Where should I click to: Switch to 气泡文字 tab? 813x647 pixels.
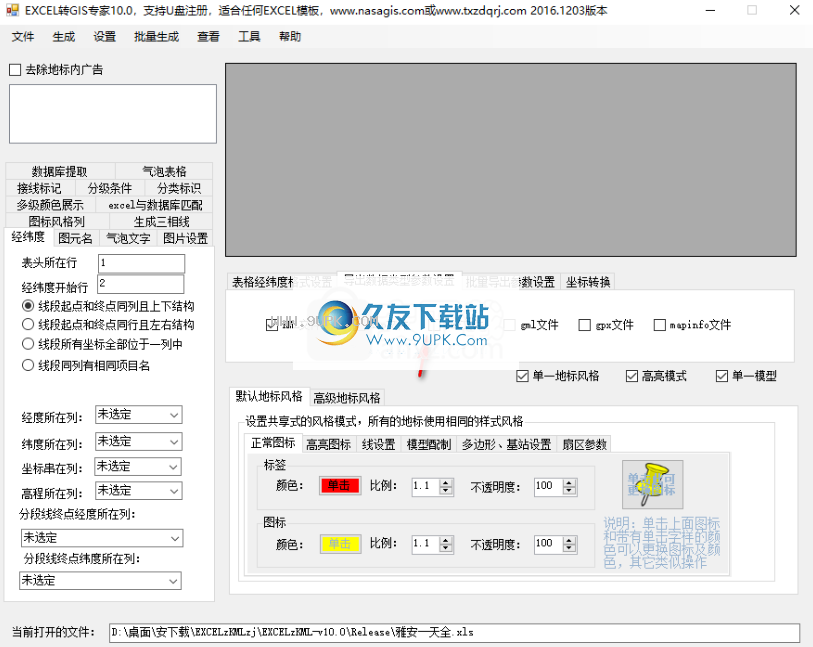[128, 238]
